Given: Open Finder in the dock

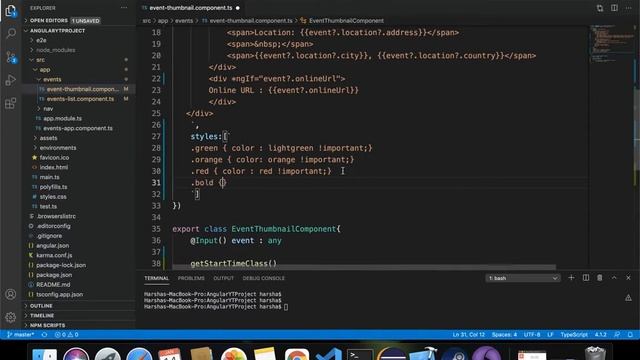Looking at the screenshot, I should (x=44, y=354).
